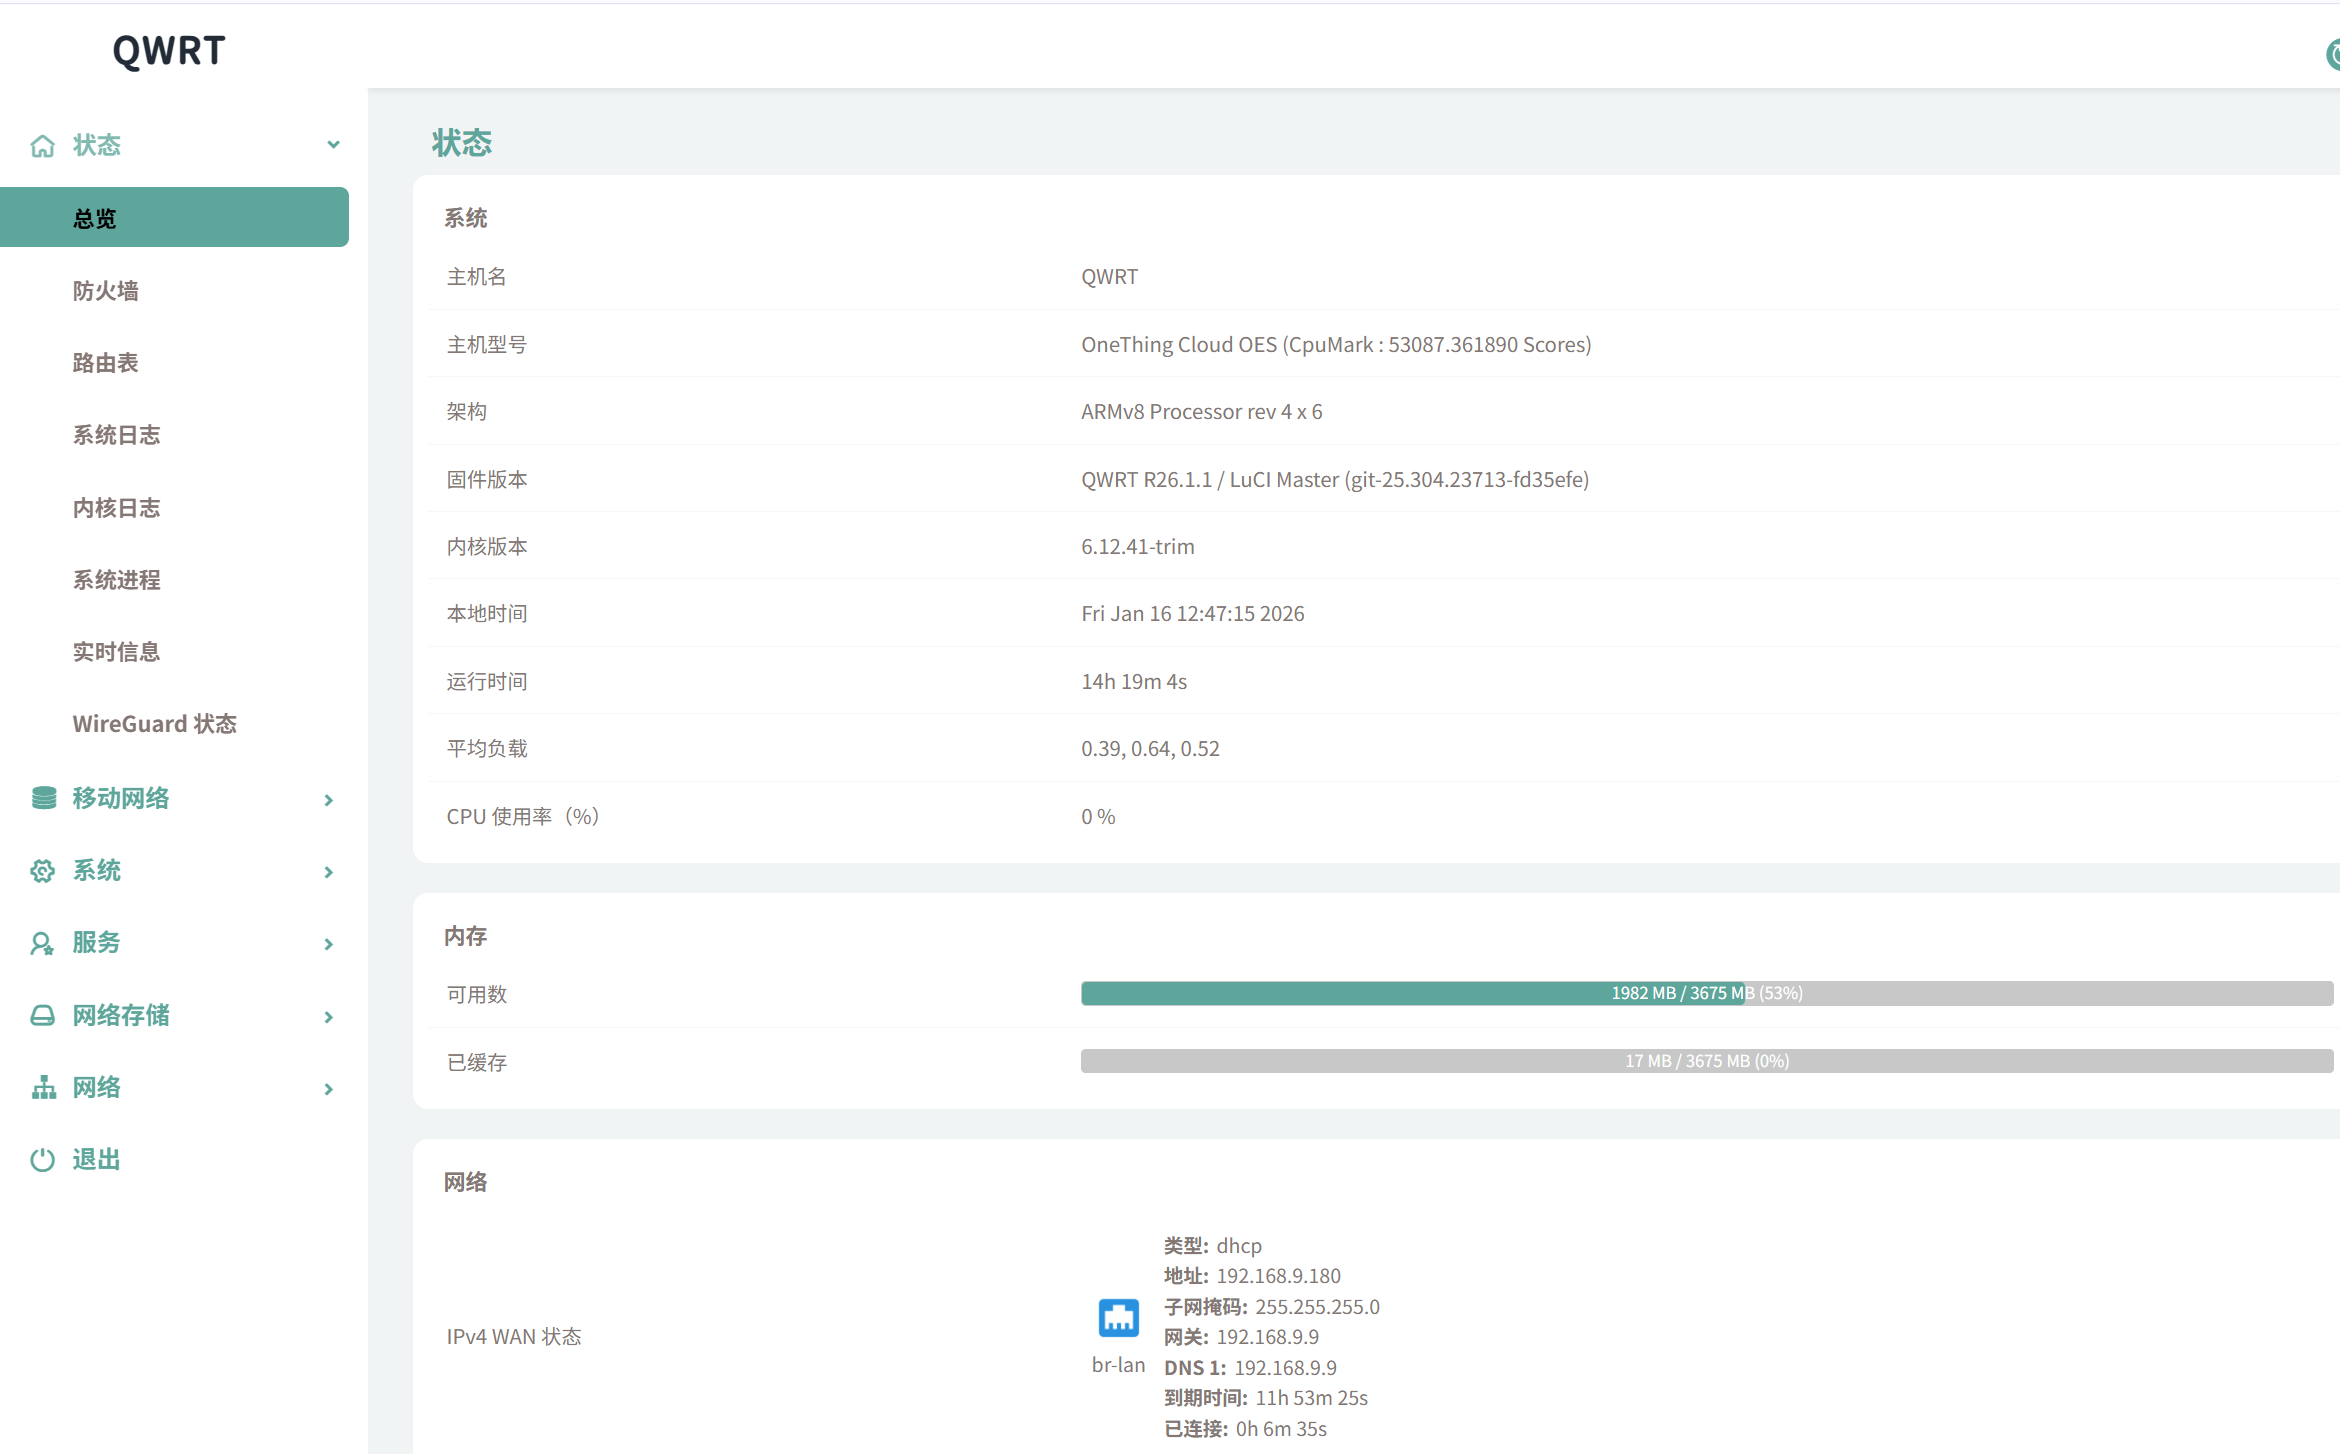Select the 网络 topology icon

click(42, 1087)
